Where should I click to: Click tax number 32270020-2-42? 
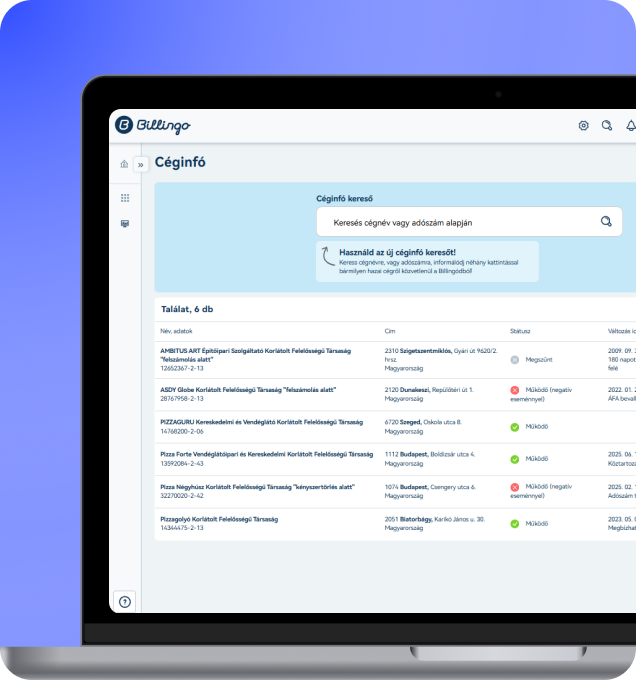[x=182, y=496]
